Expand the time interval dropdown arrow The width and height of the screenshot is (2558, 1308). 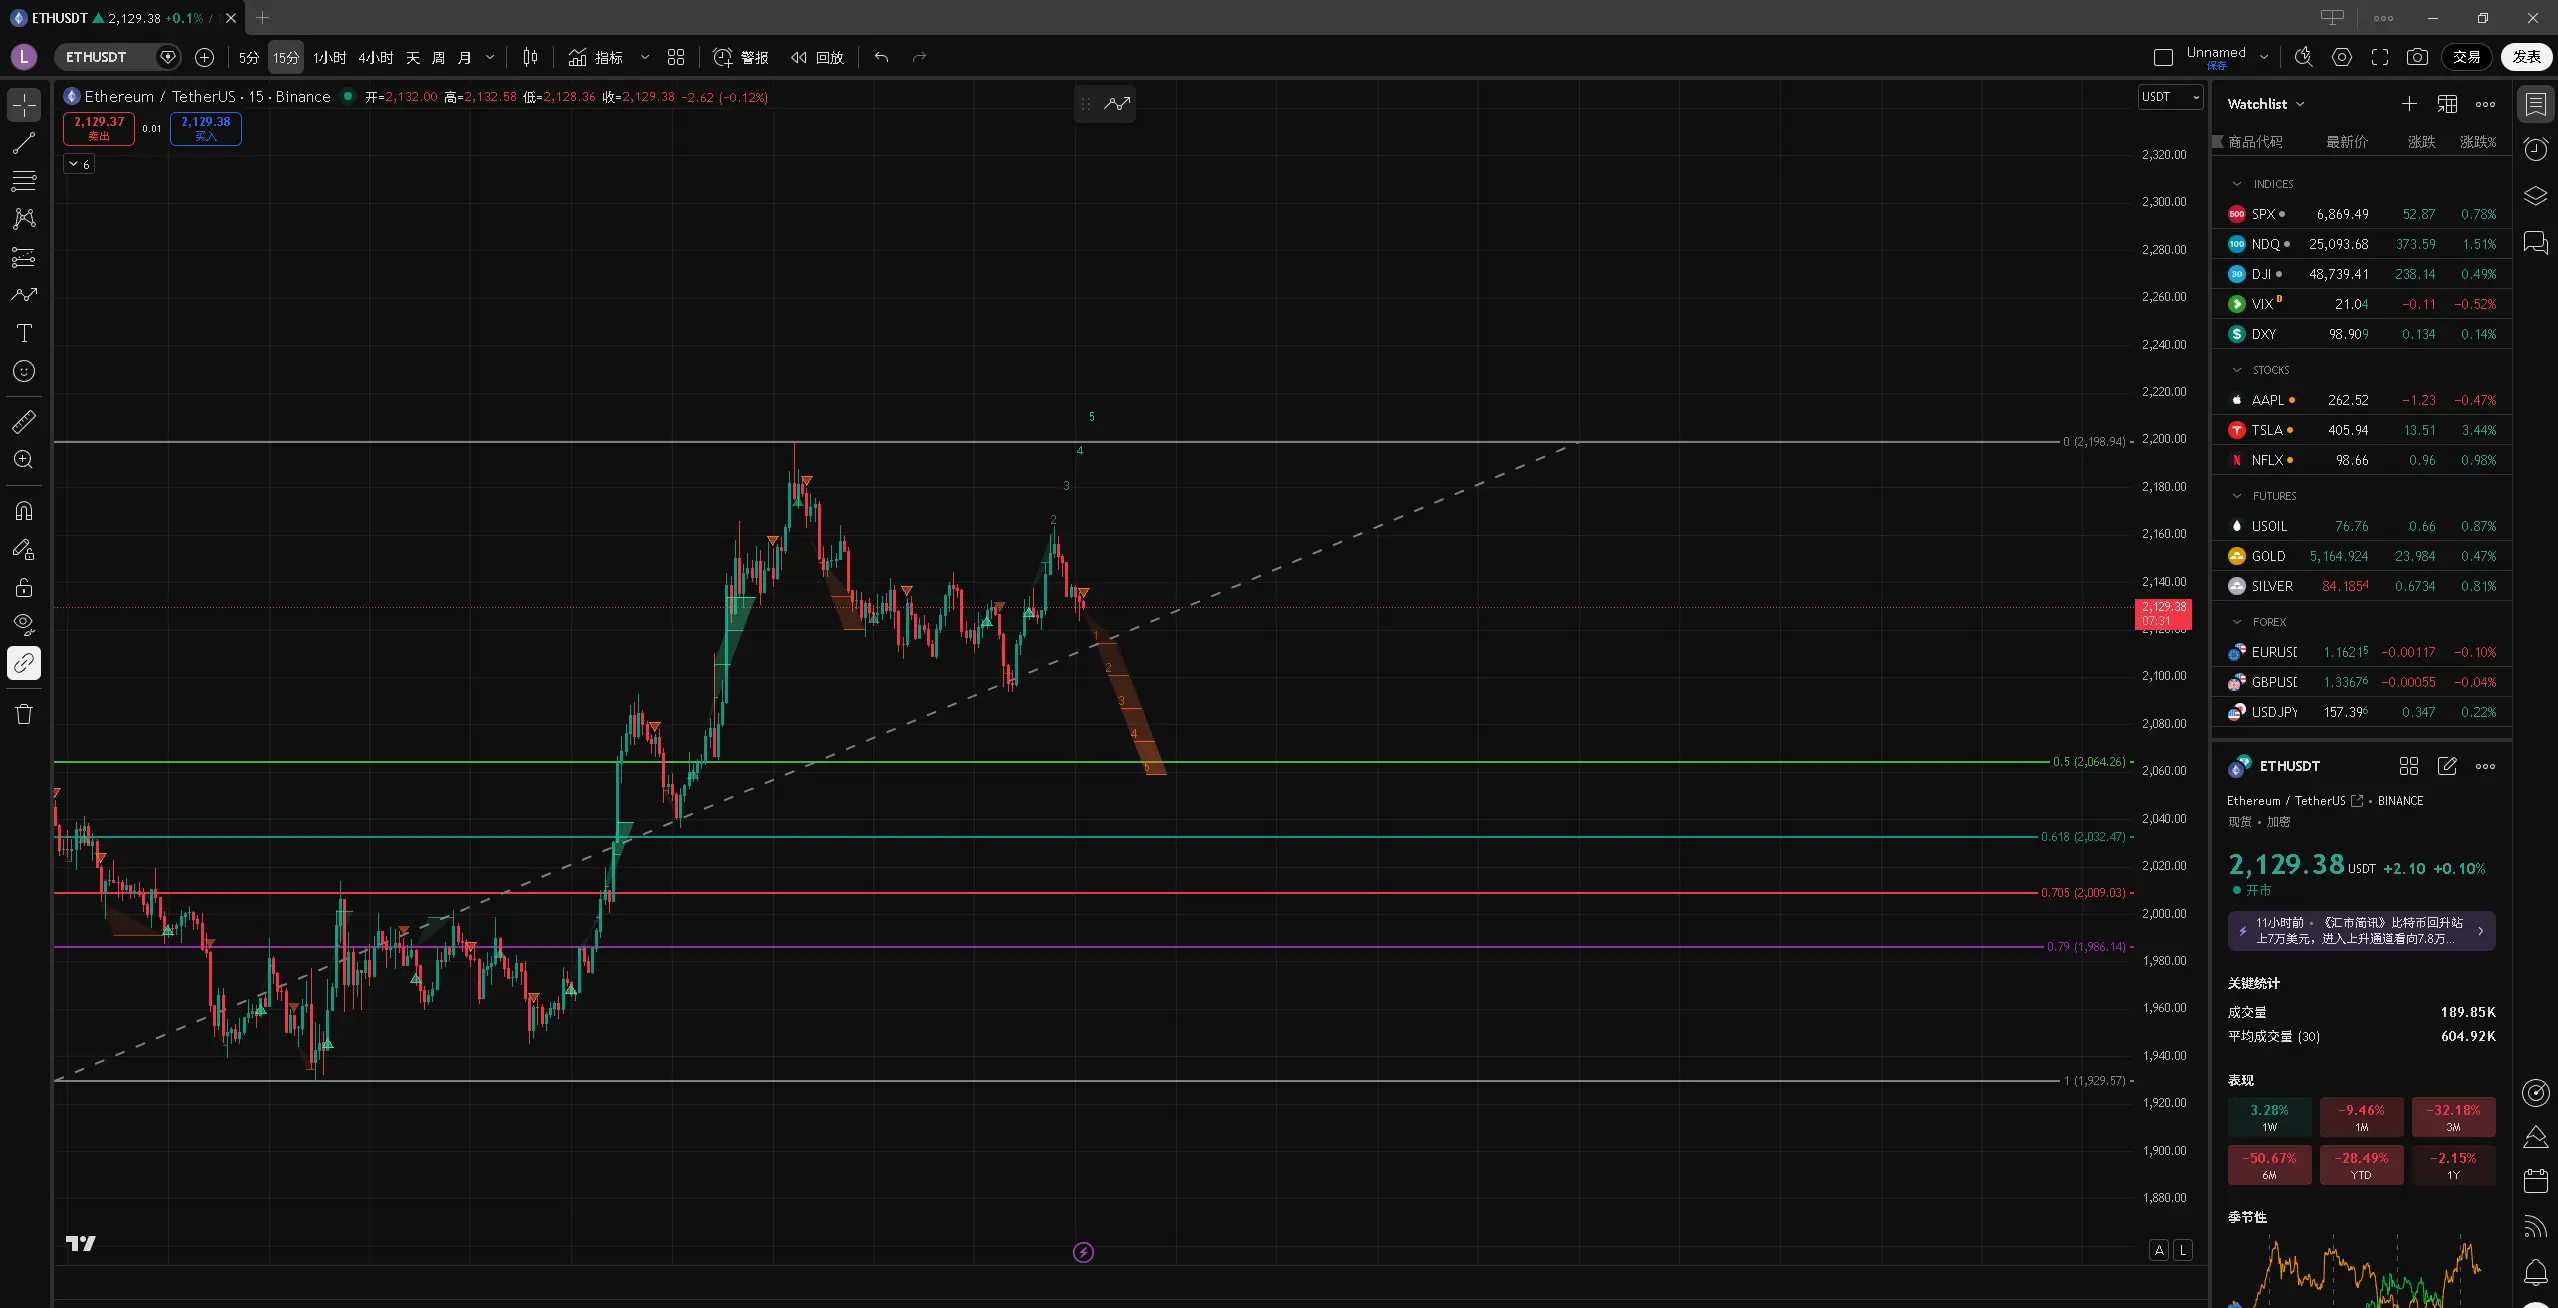pos(490,57)
